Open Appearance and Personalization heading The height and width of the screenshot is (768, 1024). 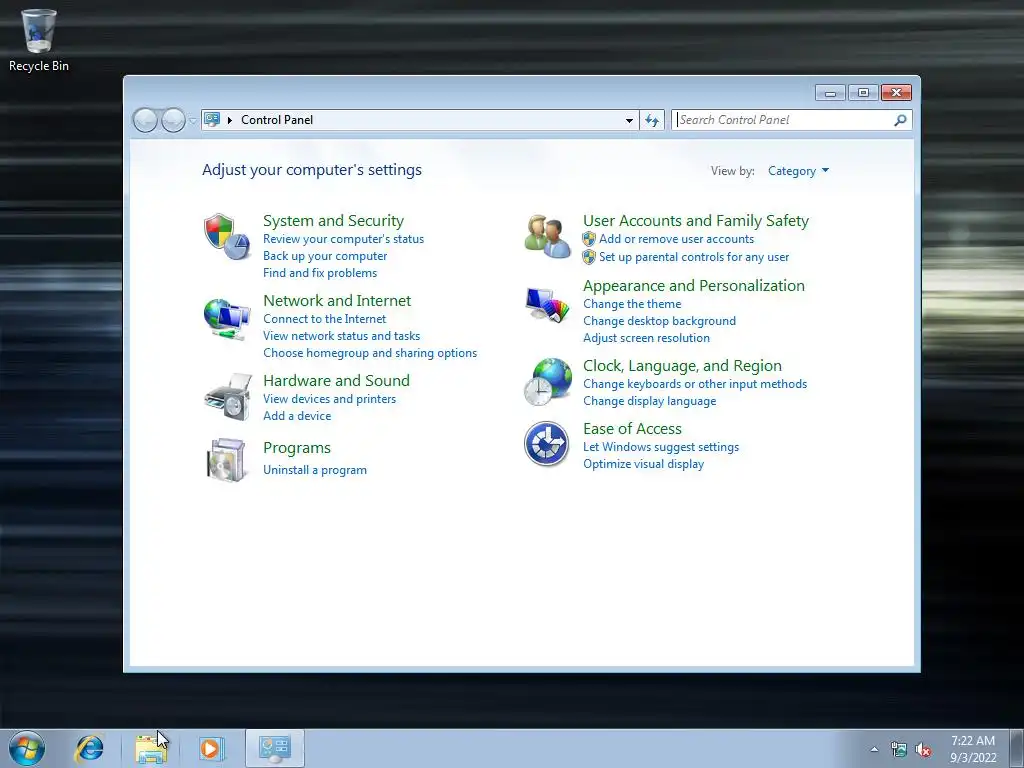coord(694,285)
